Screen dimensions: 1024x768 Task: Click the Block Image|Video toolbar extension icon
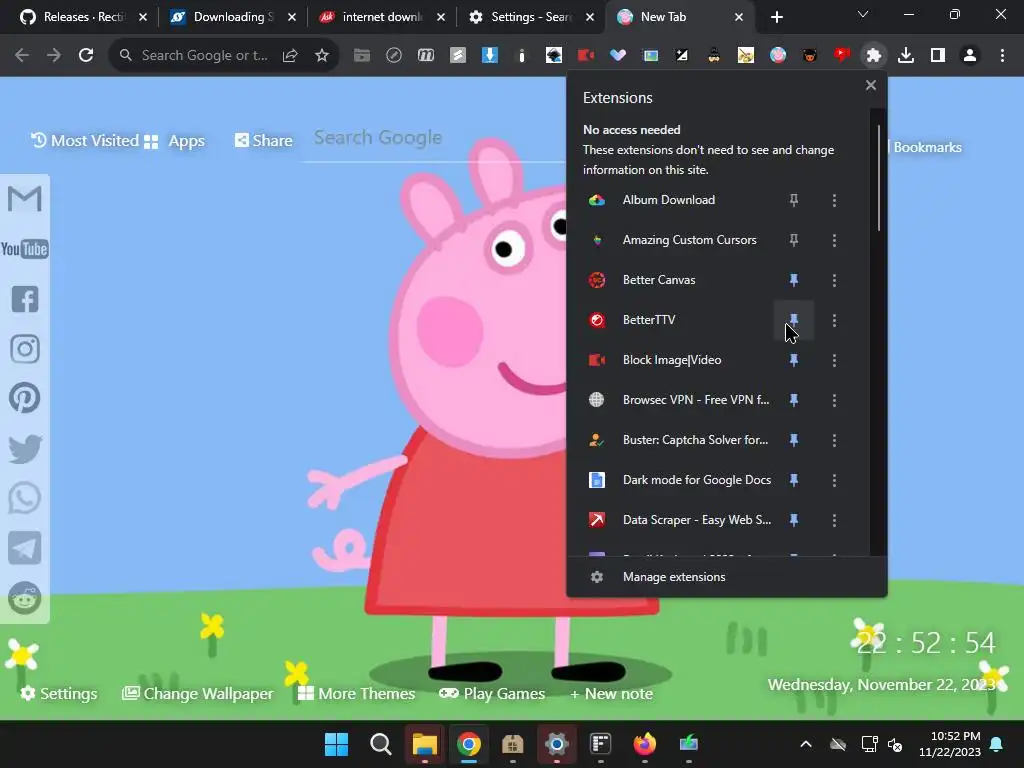pos(585,56)
